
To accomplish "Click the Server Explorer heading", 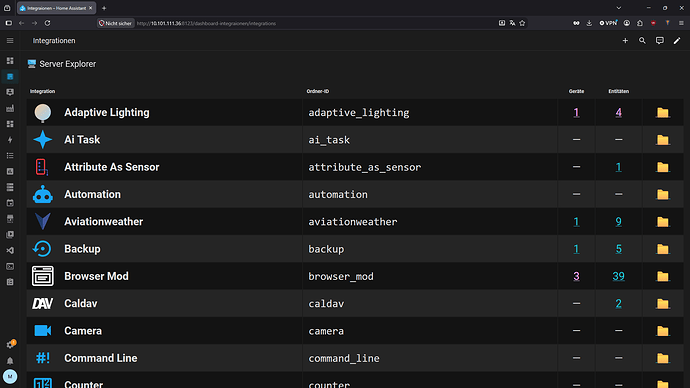I will tap(67, 64).
